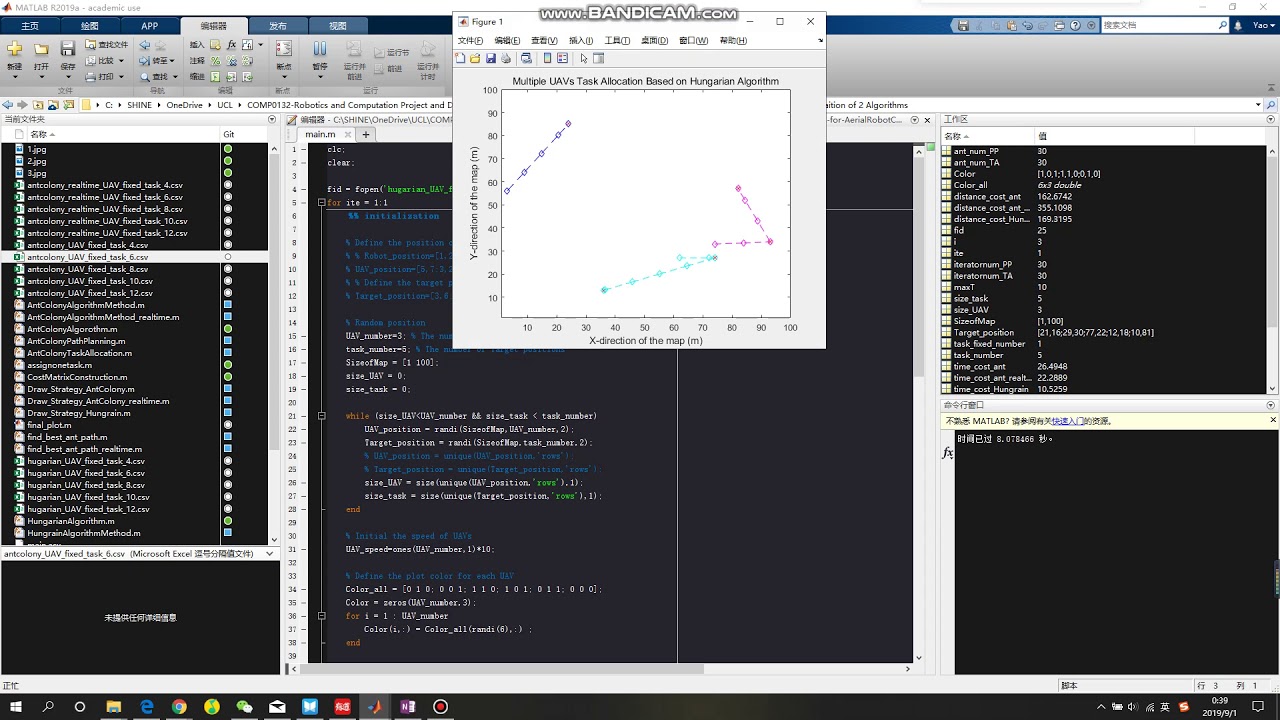Click the UCL folder in address path
The image size is (1280, 720).
pos(225,105)
